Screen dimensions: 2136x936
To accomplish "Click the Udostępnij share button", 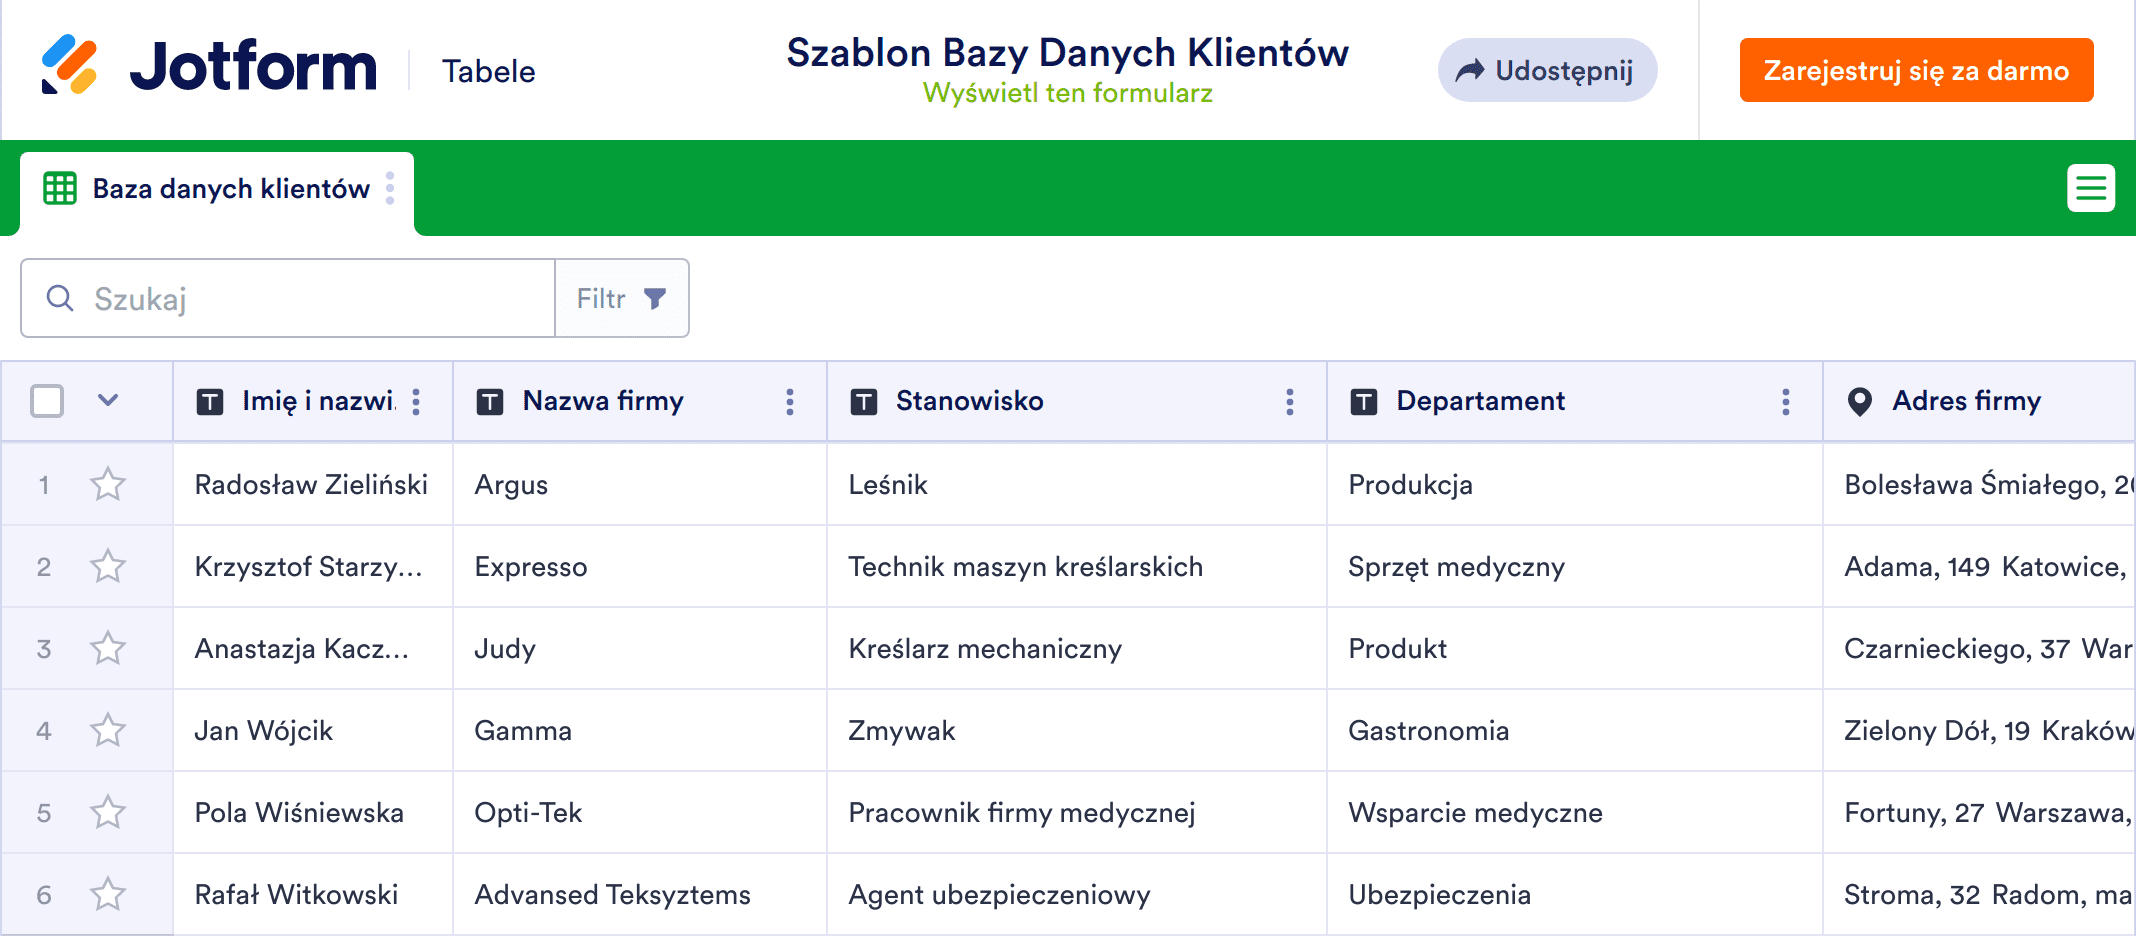I will pos(1547,70).
